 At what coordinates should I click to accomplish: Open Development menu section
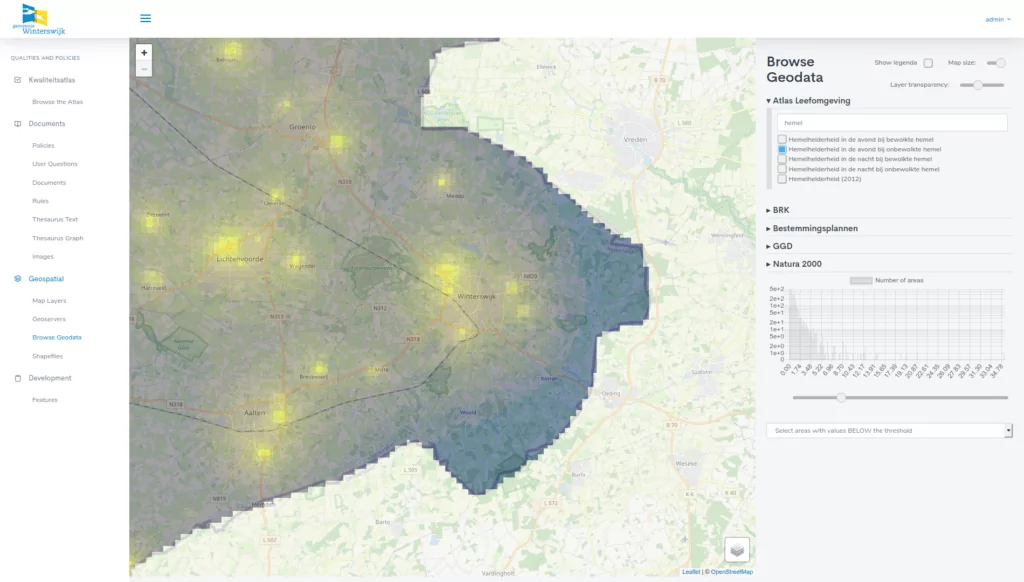50,378
